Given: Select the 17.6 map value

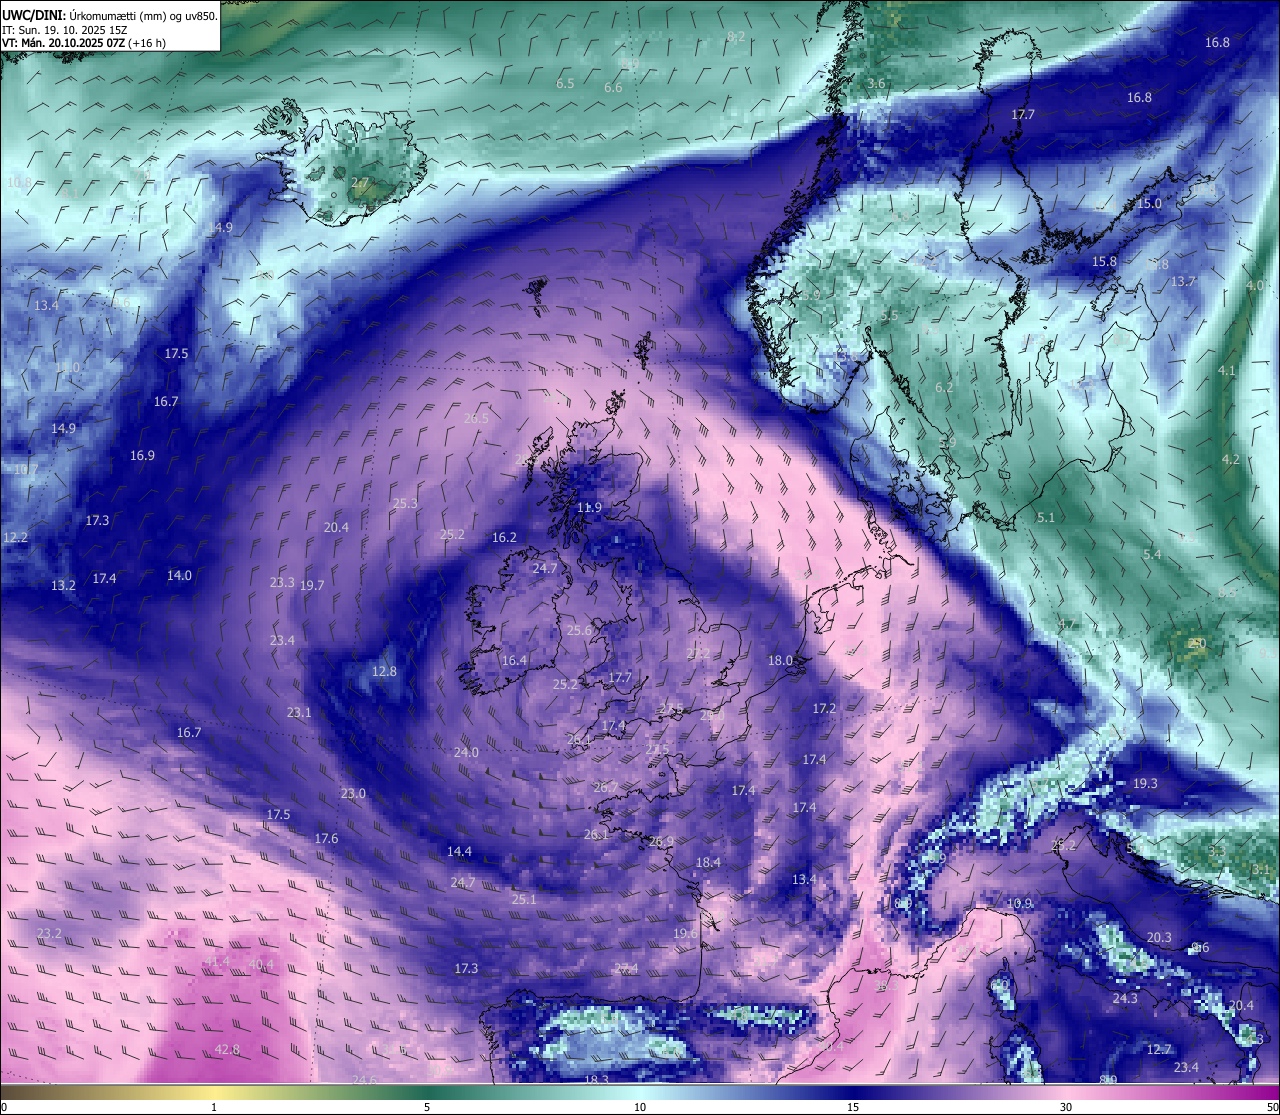Looking at the screenshot, I should click(326, 838).
